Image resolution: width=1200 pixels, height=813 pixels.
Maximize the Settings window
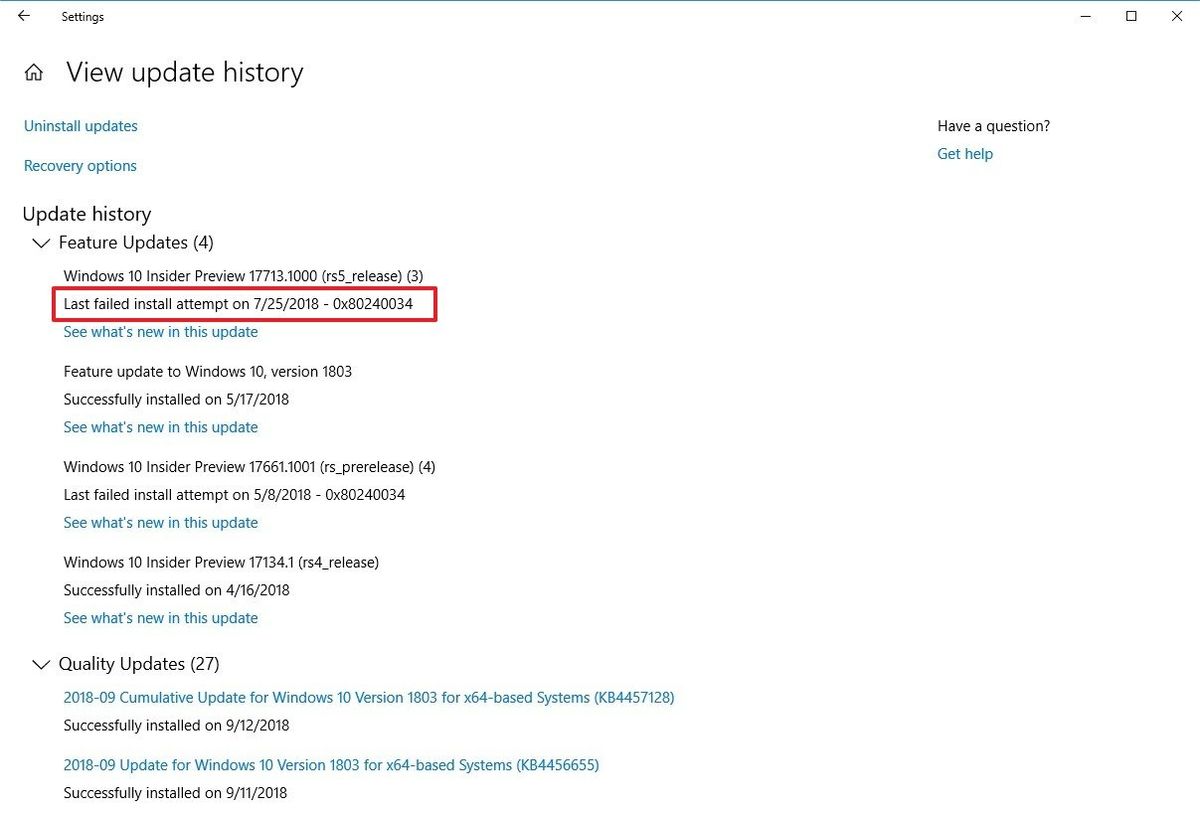[1131, 16]
